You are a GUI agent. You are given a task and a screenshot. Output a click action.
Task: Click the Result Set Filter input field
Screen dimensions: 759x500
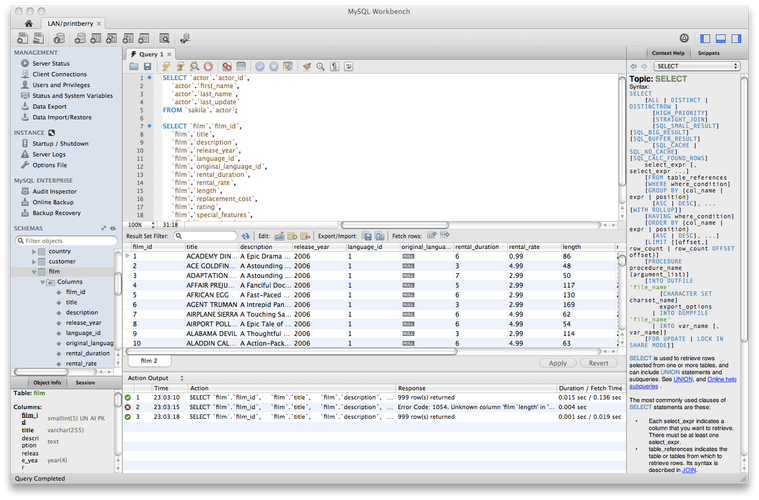(x=206, y=236)
